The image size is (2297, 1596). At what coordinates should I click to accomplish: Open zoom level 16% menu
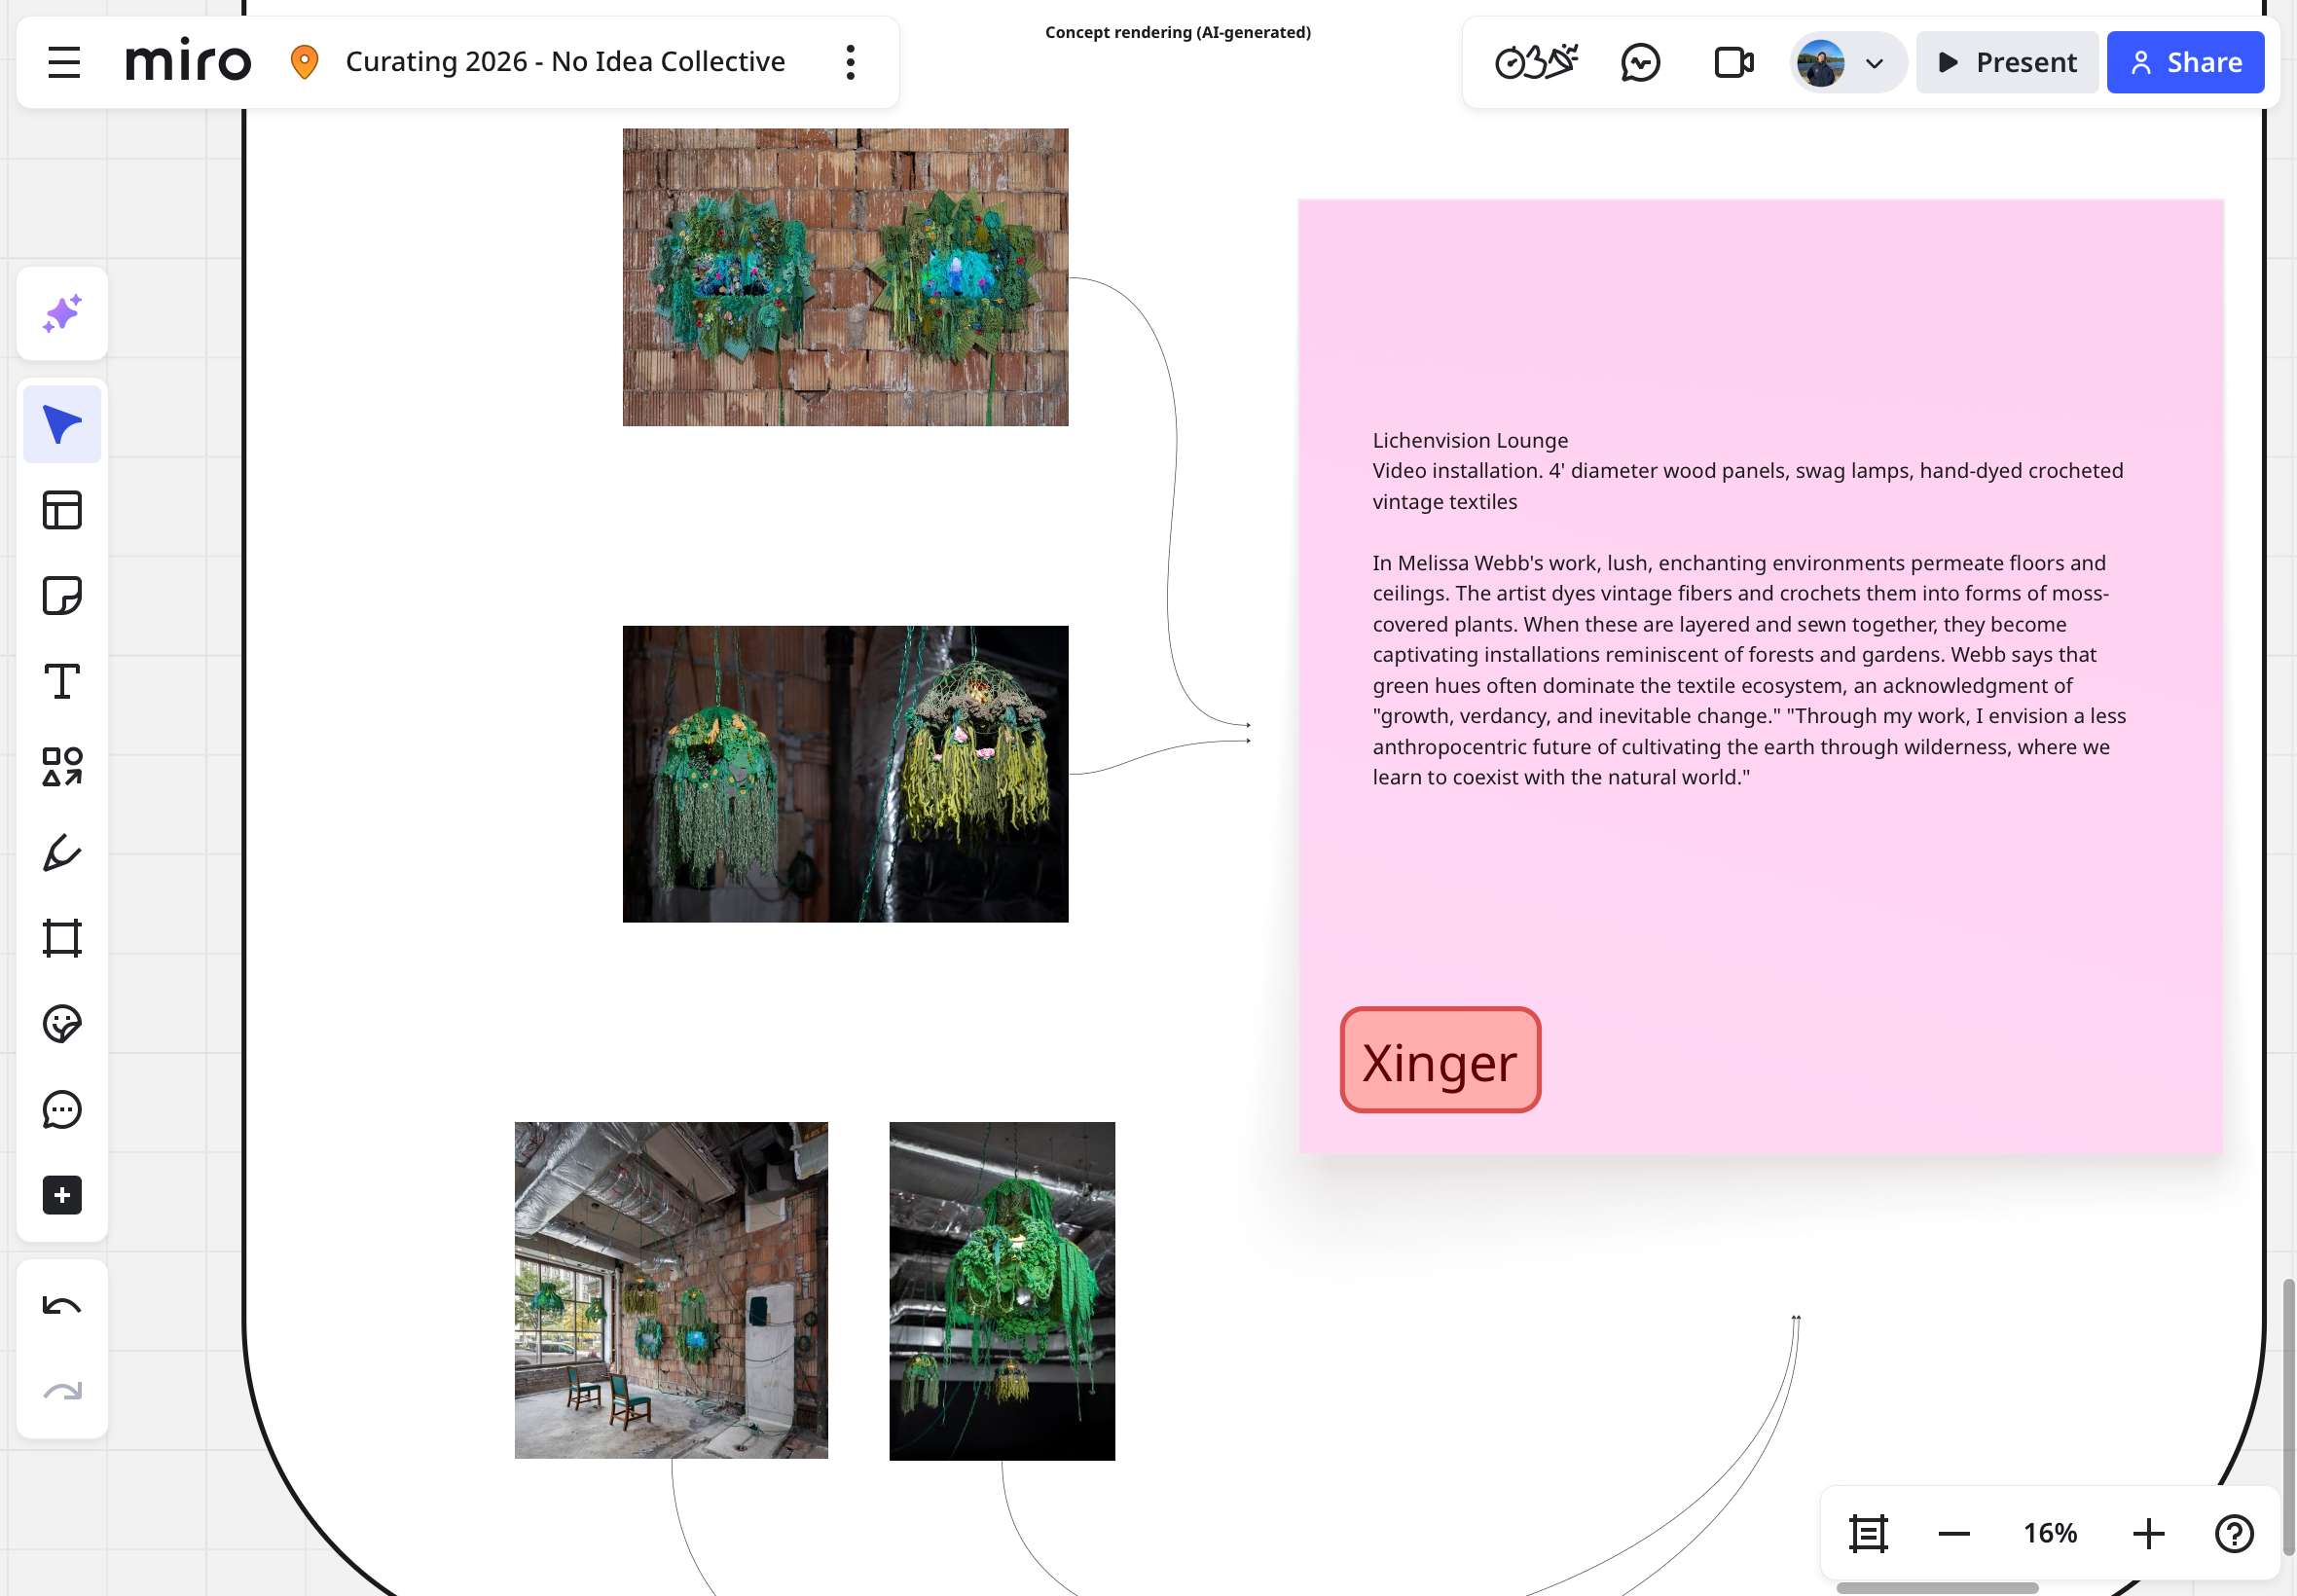(2050, 1533)
